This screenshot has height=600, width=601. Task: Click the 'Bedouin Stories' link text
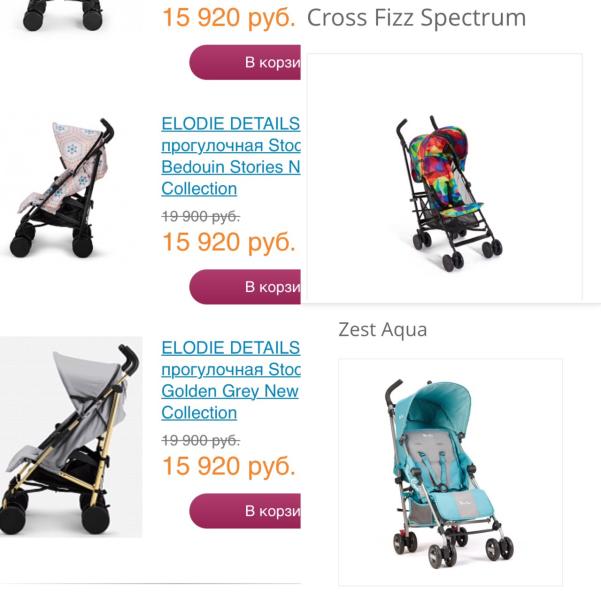[x=230, y=167]
